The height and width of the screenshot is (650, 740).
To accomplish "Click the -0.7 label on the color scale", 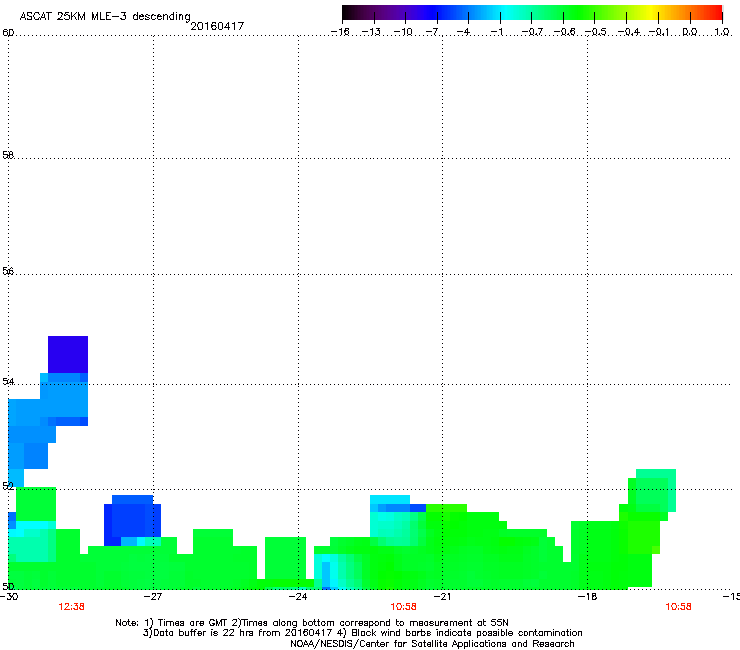I will pyautogui.click(x=532, y=32).
